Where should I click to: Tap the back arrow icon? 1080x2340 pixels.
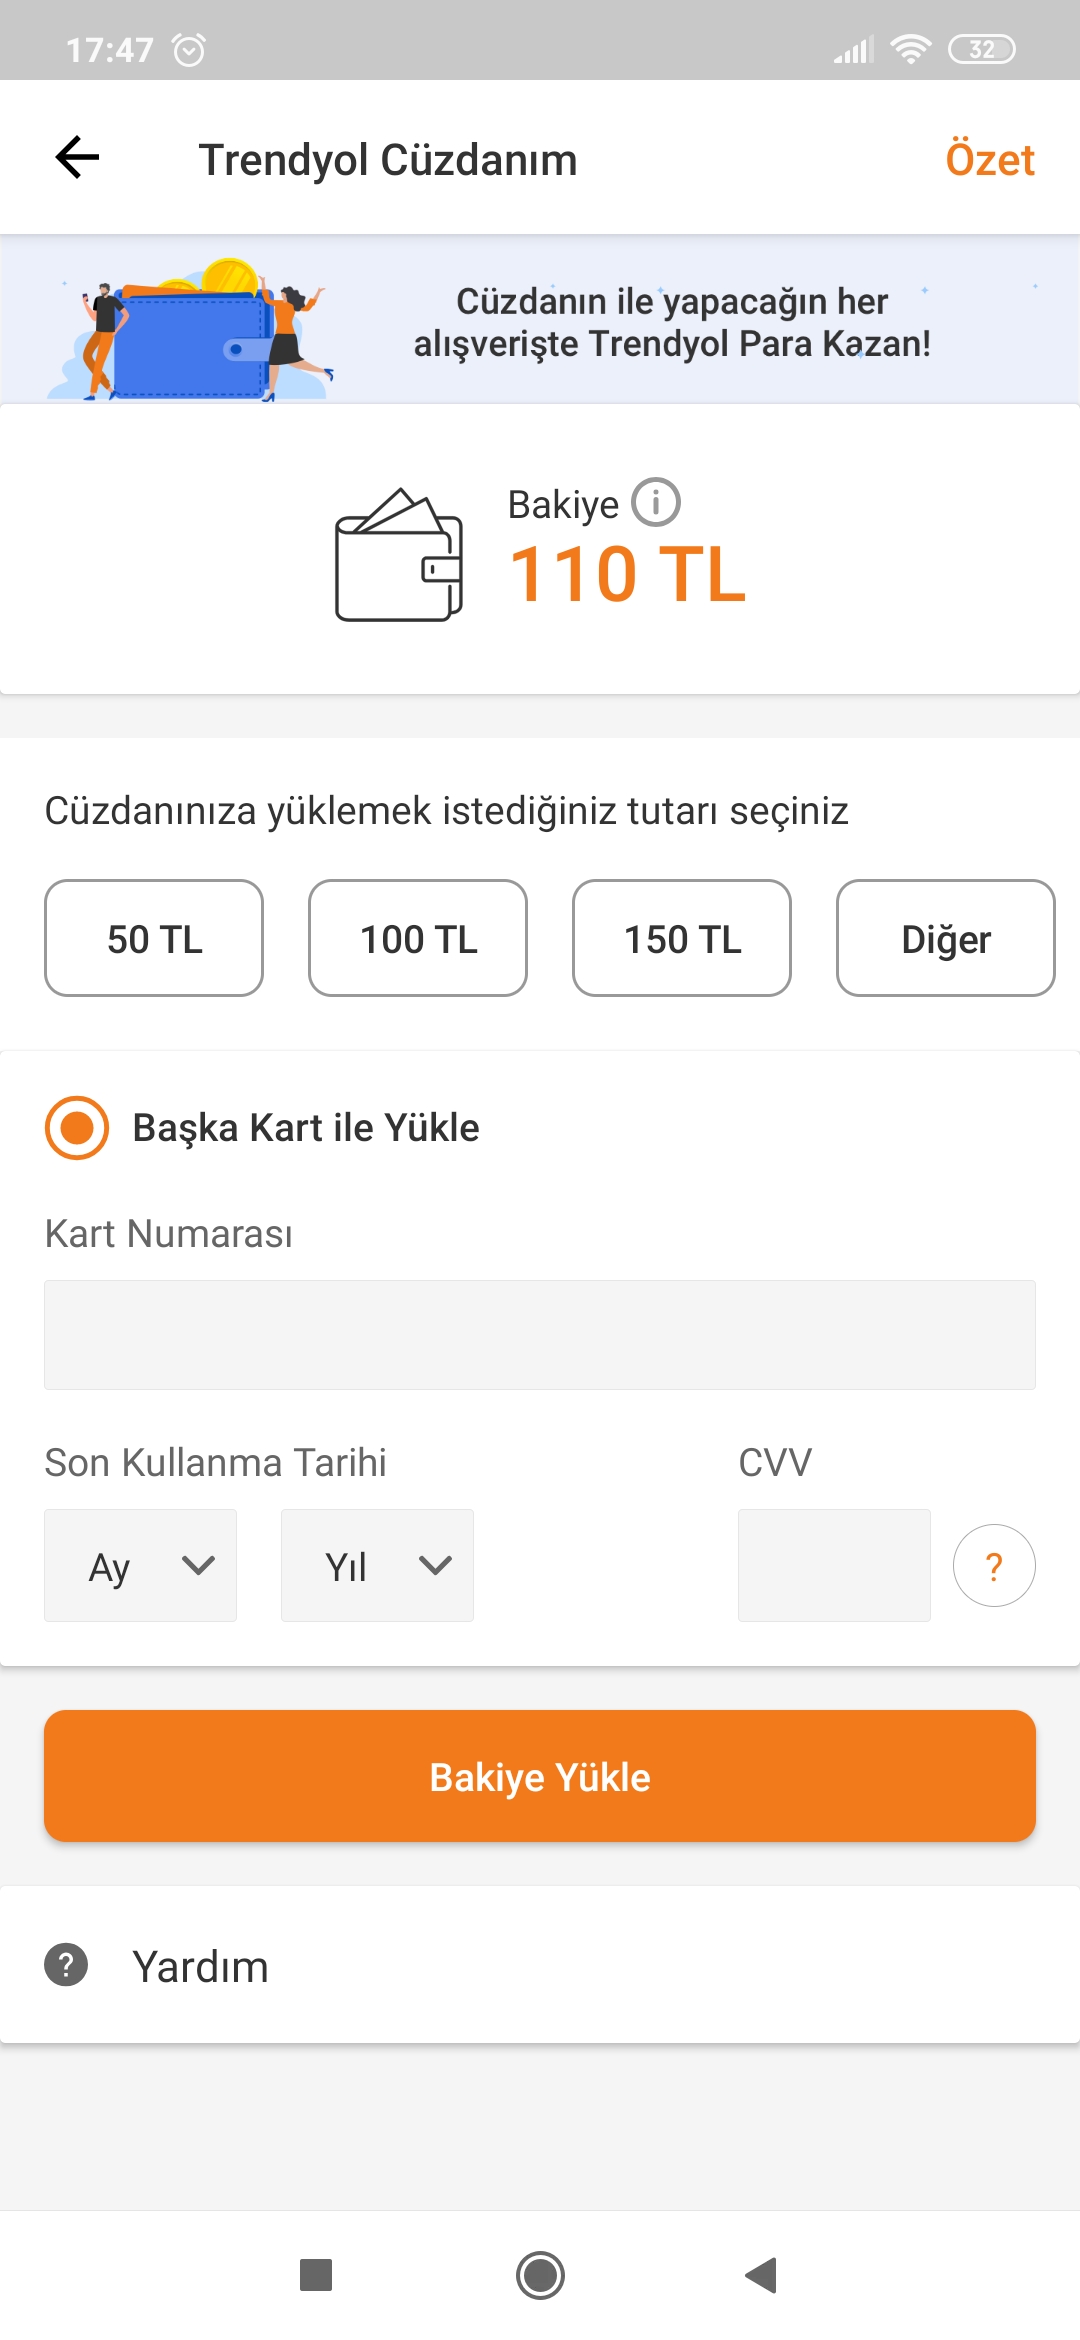(x=77, y=158)
